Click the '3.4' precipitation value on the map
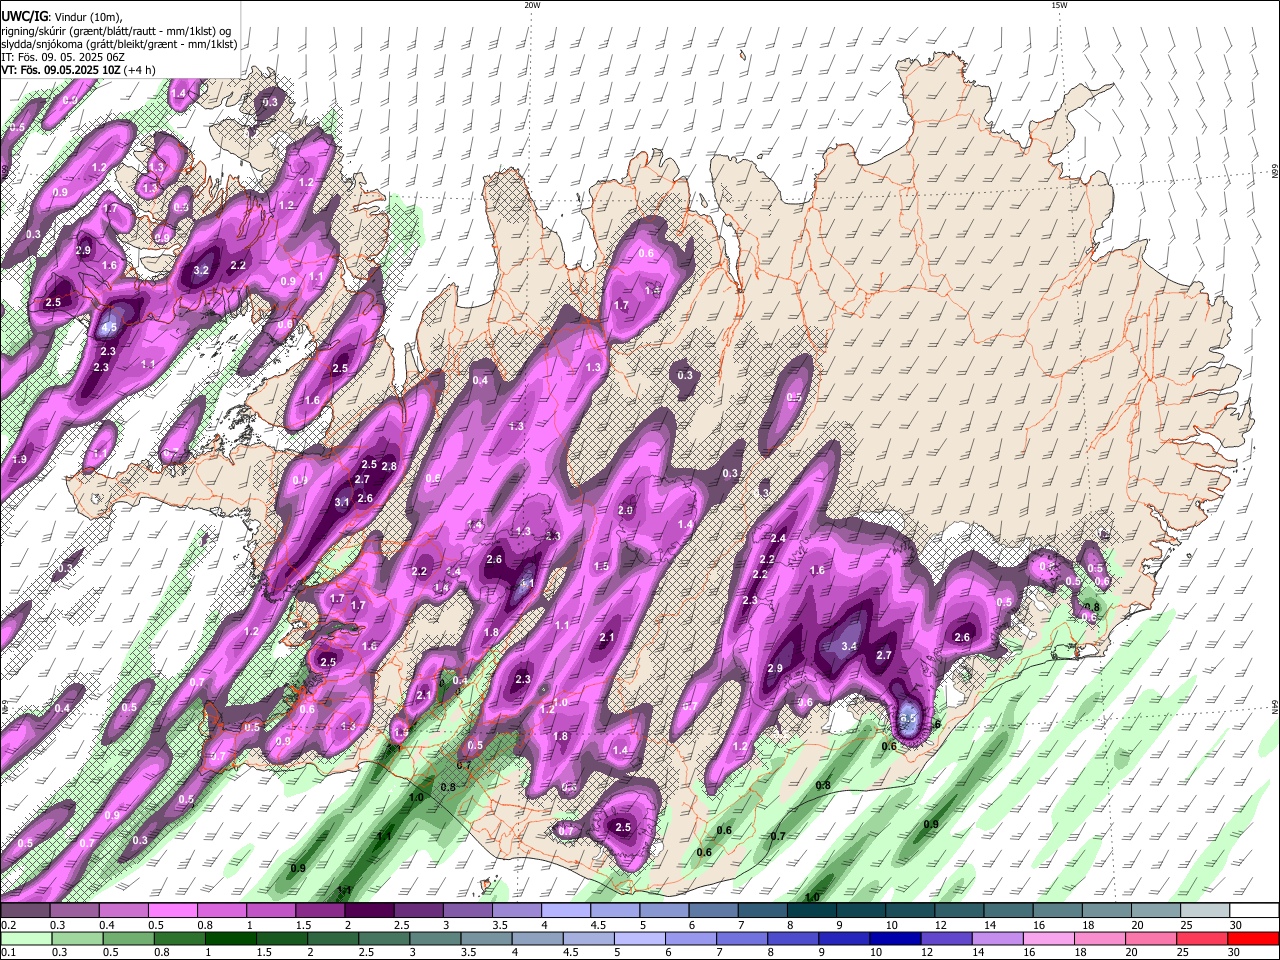 pos(849,647)
